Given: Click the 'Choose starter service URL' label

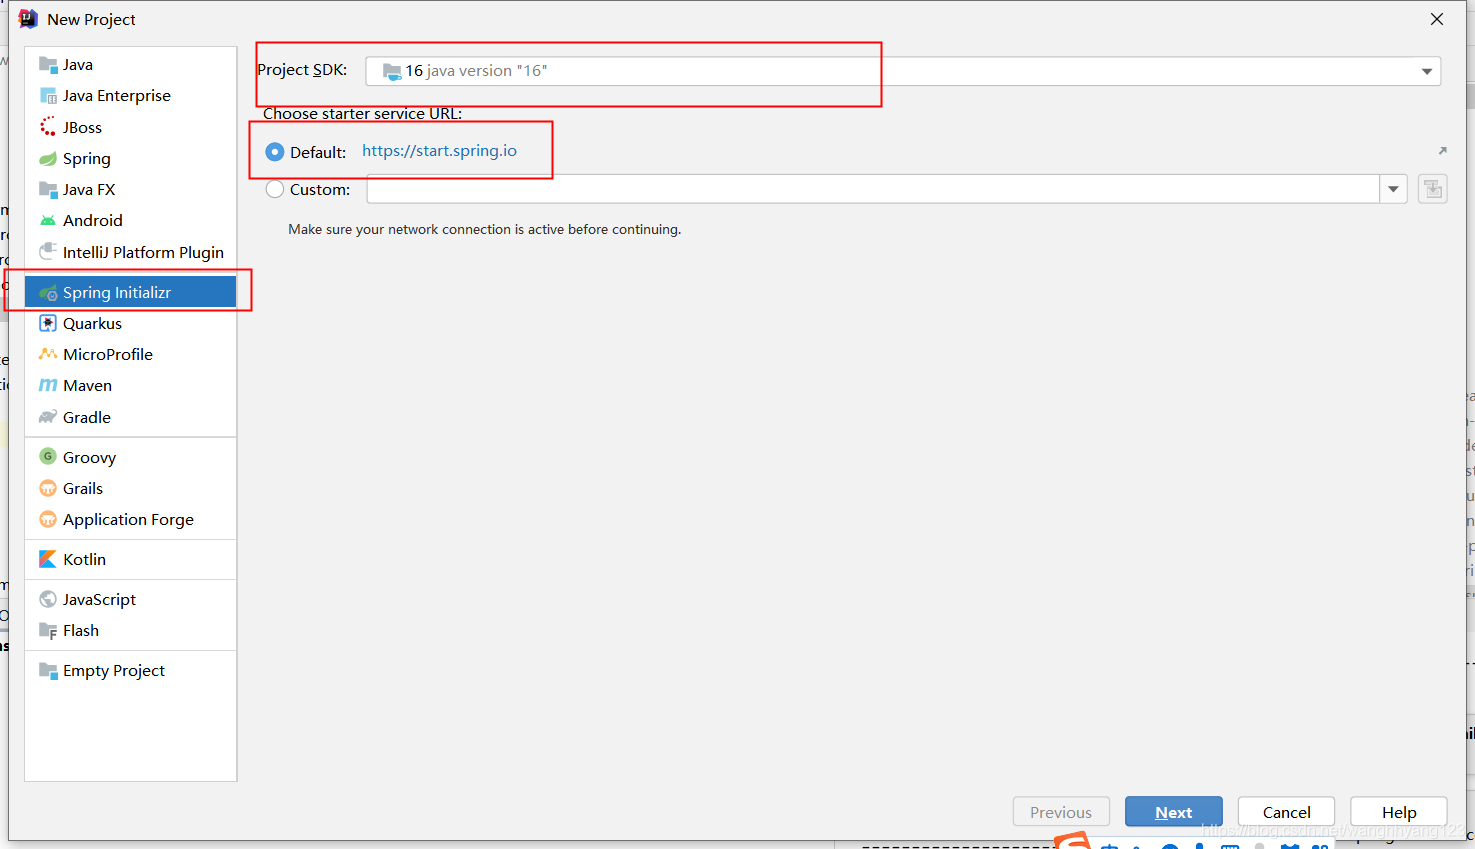Looking at the screenshot, I should click(362, 114).
